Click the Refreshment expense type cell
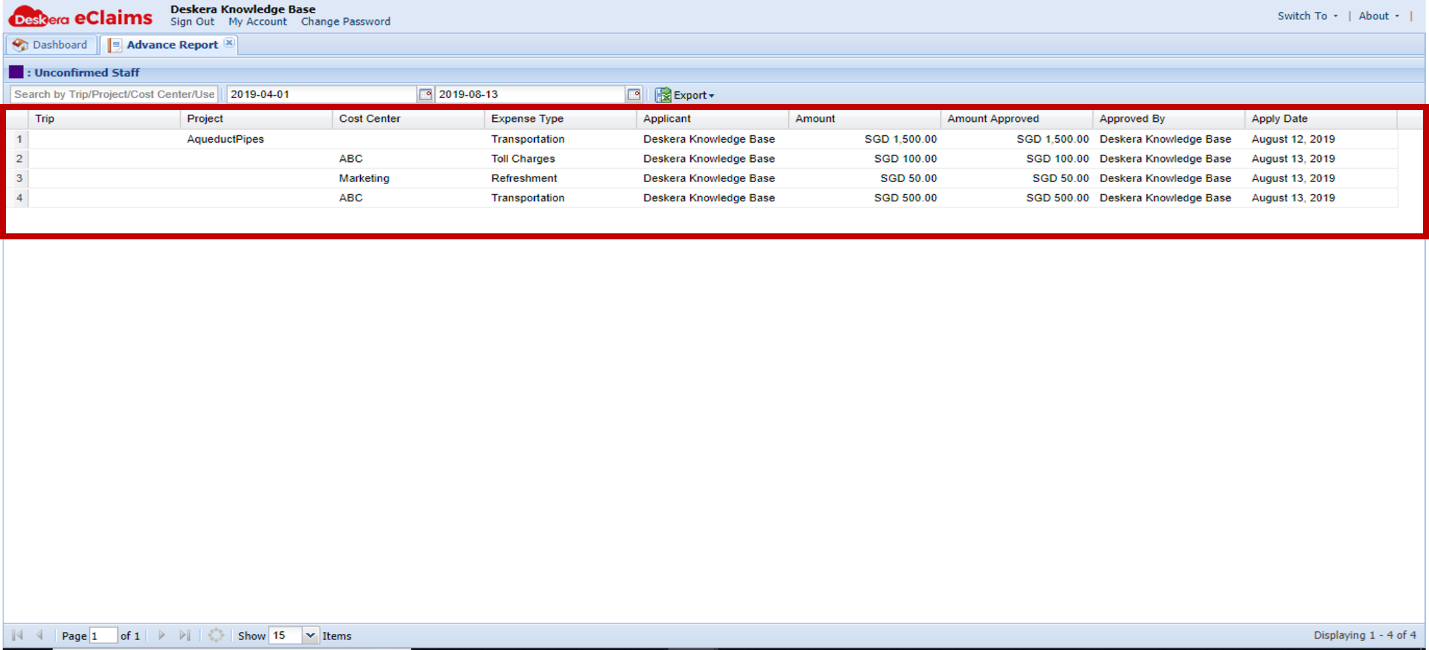 pos(560,178)
